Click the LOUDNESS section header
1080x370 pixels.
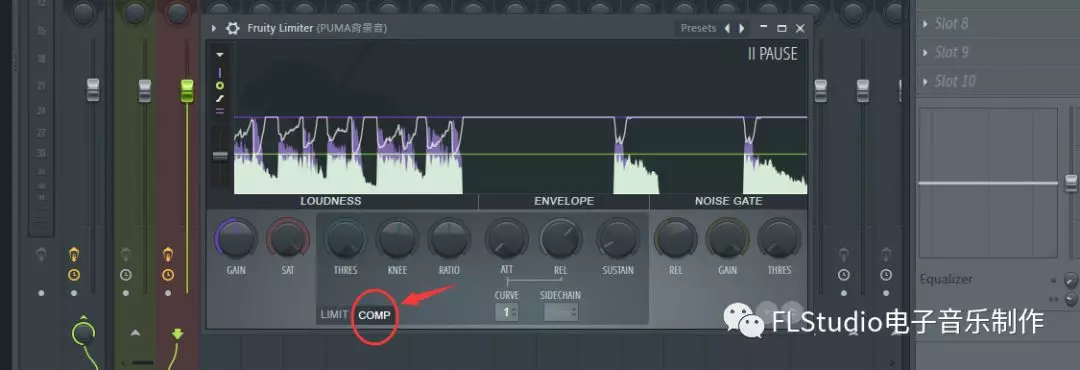click(x=331, y=201)
